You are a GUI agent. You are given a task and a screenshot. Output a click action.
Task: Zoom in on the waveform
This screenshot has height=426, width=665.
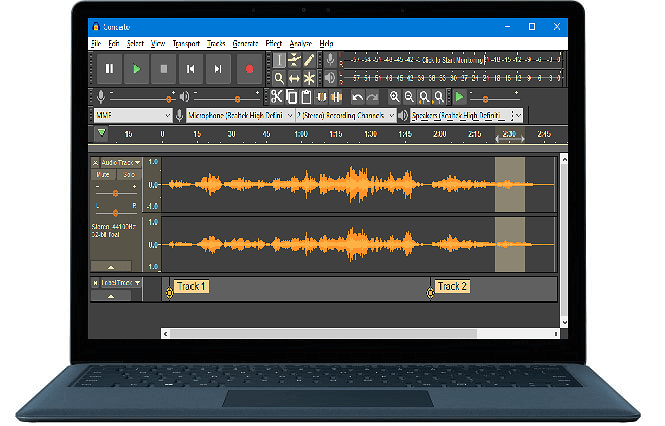[x=394, y=97]
